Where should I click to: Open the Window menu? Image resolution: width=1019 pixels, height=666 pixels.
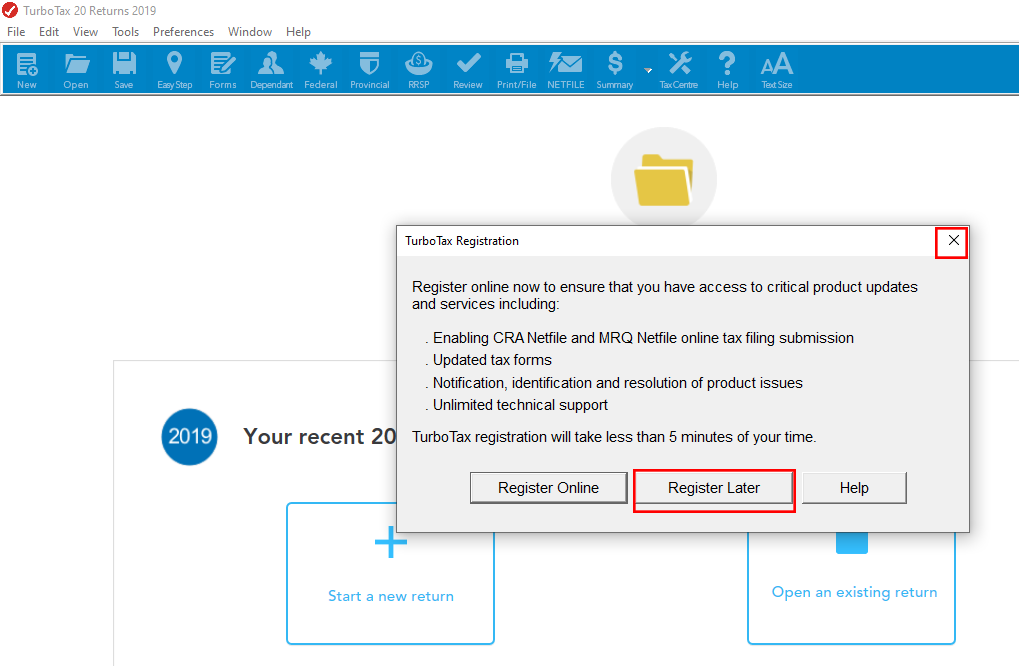click(x=250, y=32)
